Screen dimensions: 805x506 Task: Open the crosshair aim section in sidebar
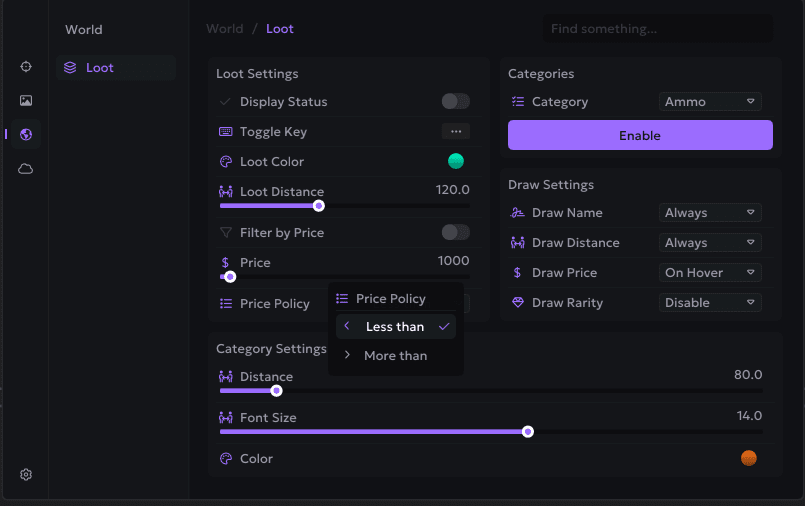coord(26,67)
